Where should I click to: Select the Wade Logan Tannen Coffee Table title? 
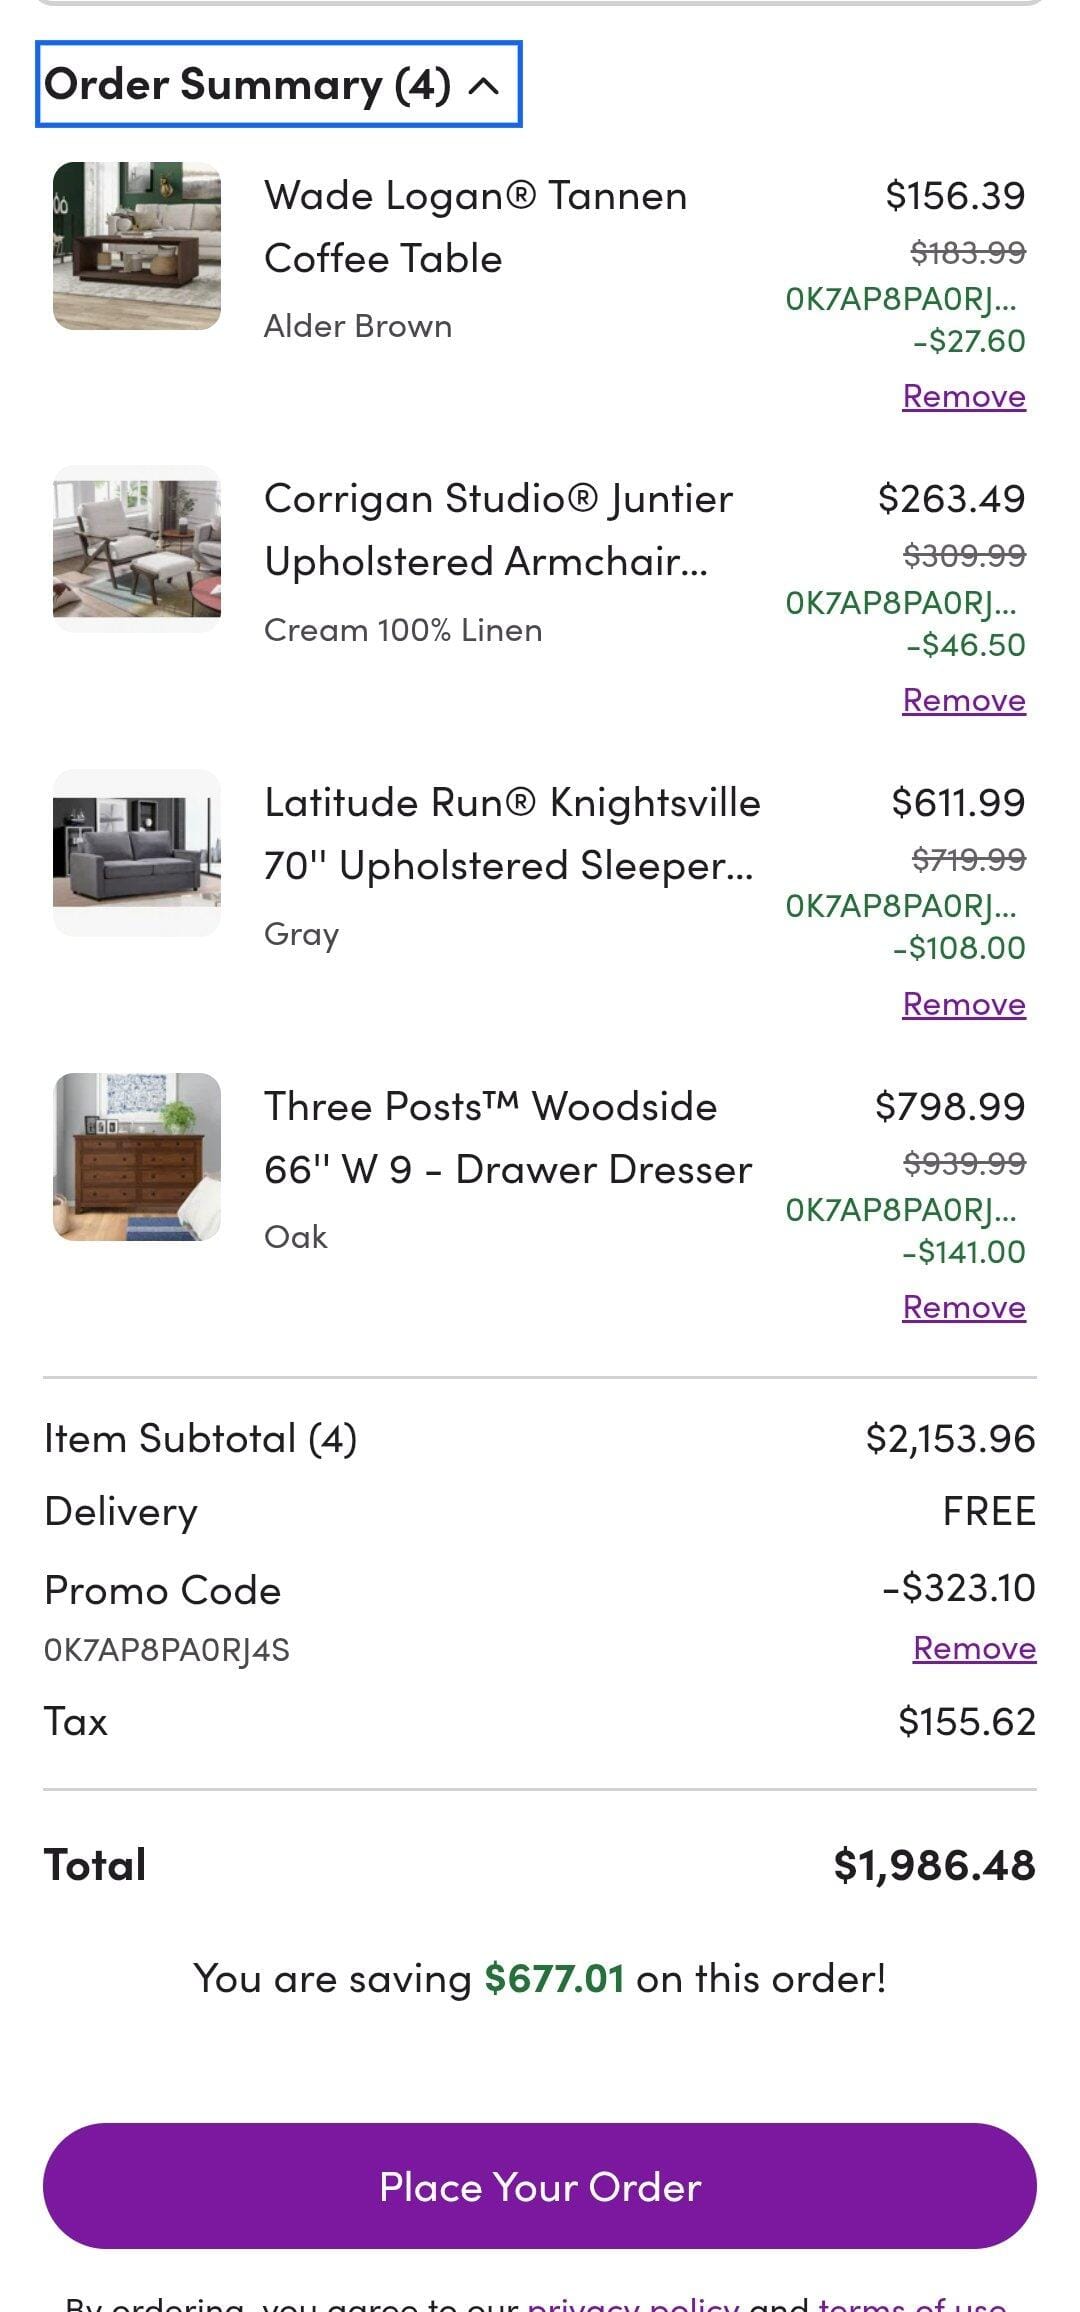pyautogui.click(x=475, y=227)
